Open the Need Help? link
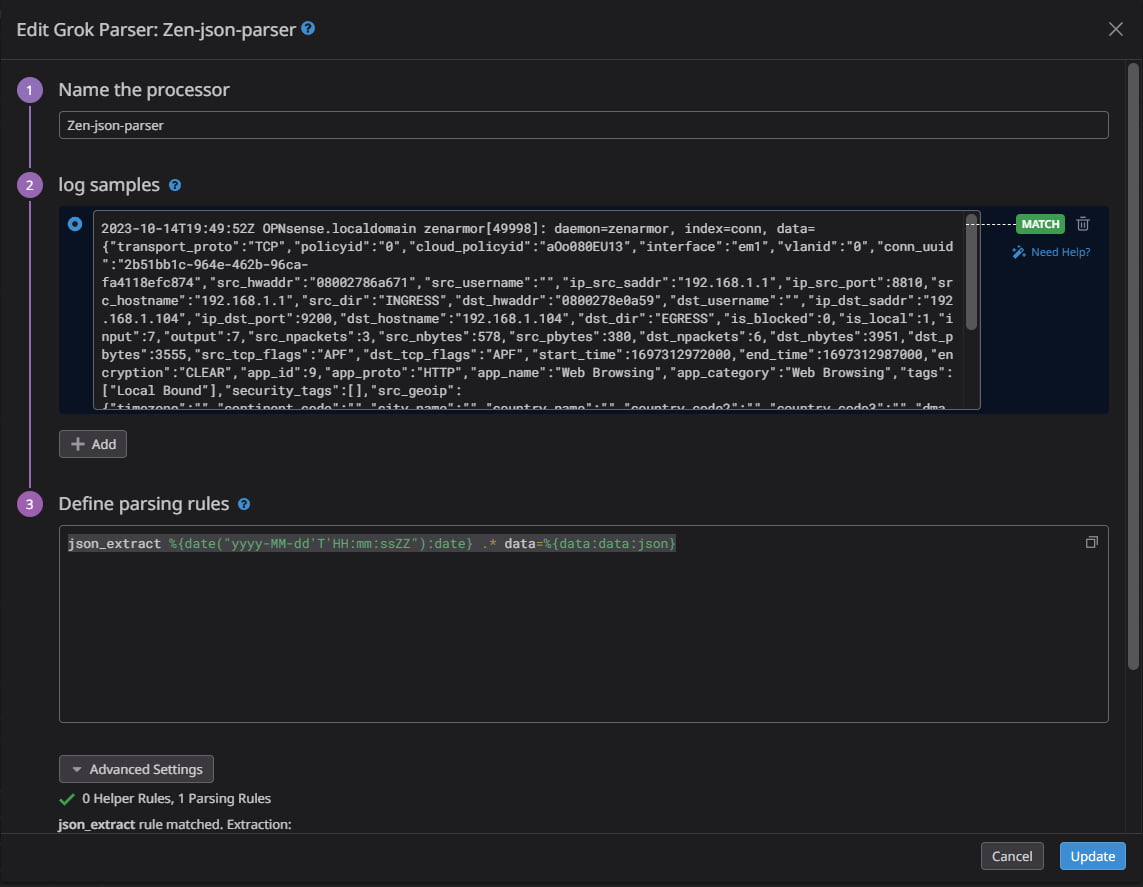 [x=1061, y=252]
